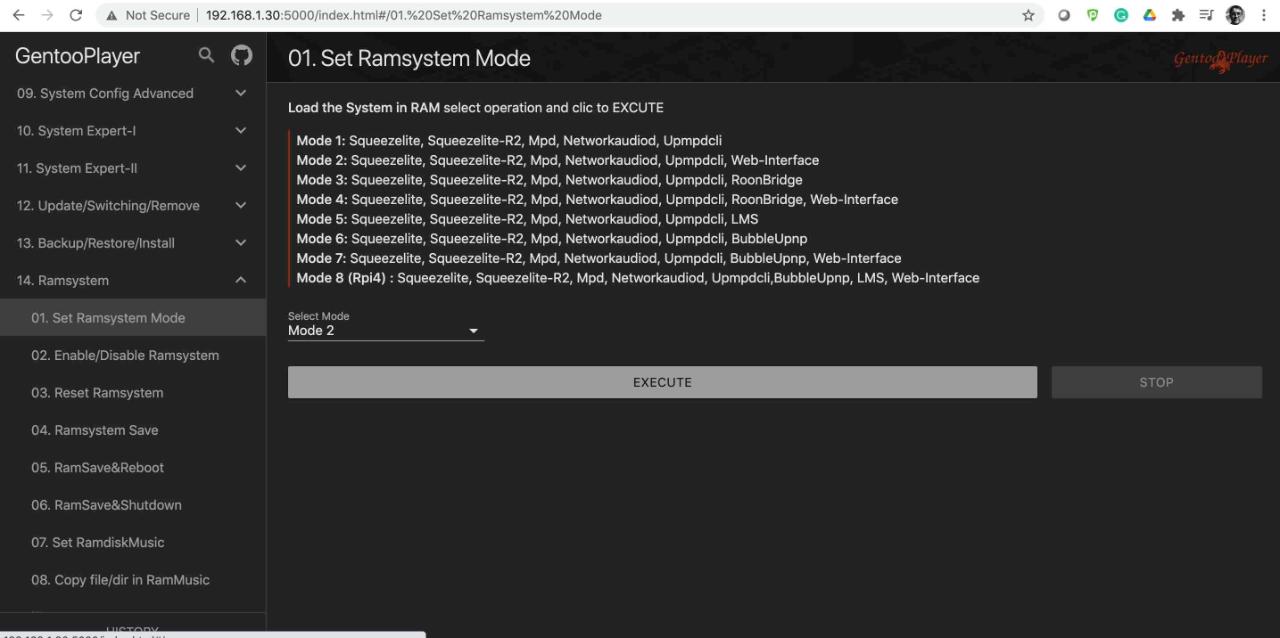Open 08. Copy file/dir in RamMusic
The image size is (1280, 638).
tap(133, 581)
